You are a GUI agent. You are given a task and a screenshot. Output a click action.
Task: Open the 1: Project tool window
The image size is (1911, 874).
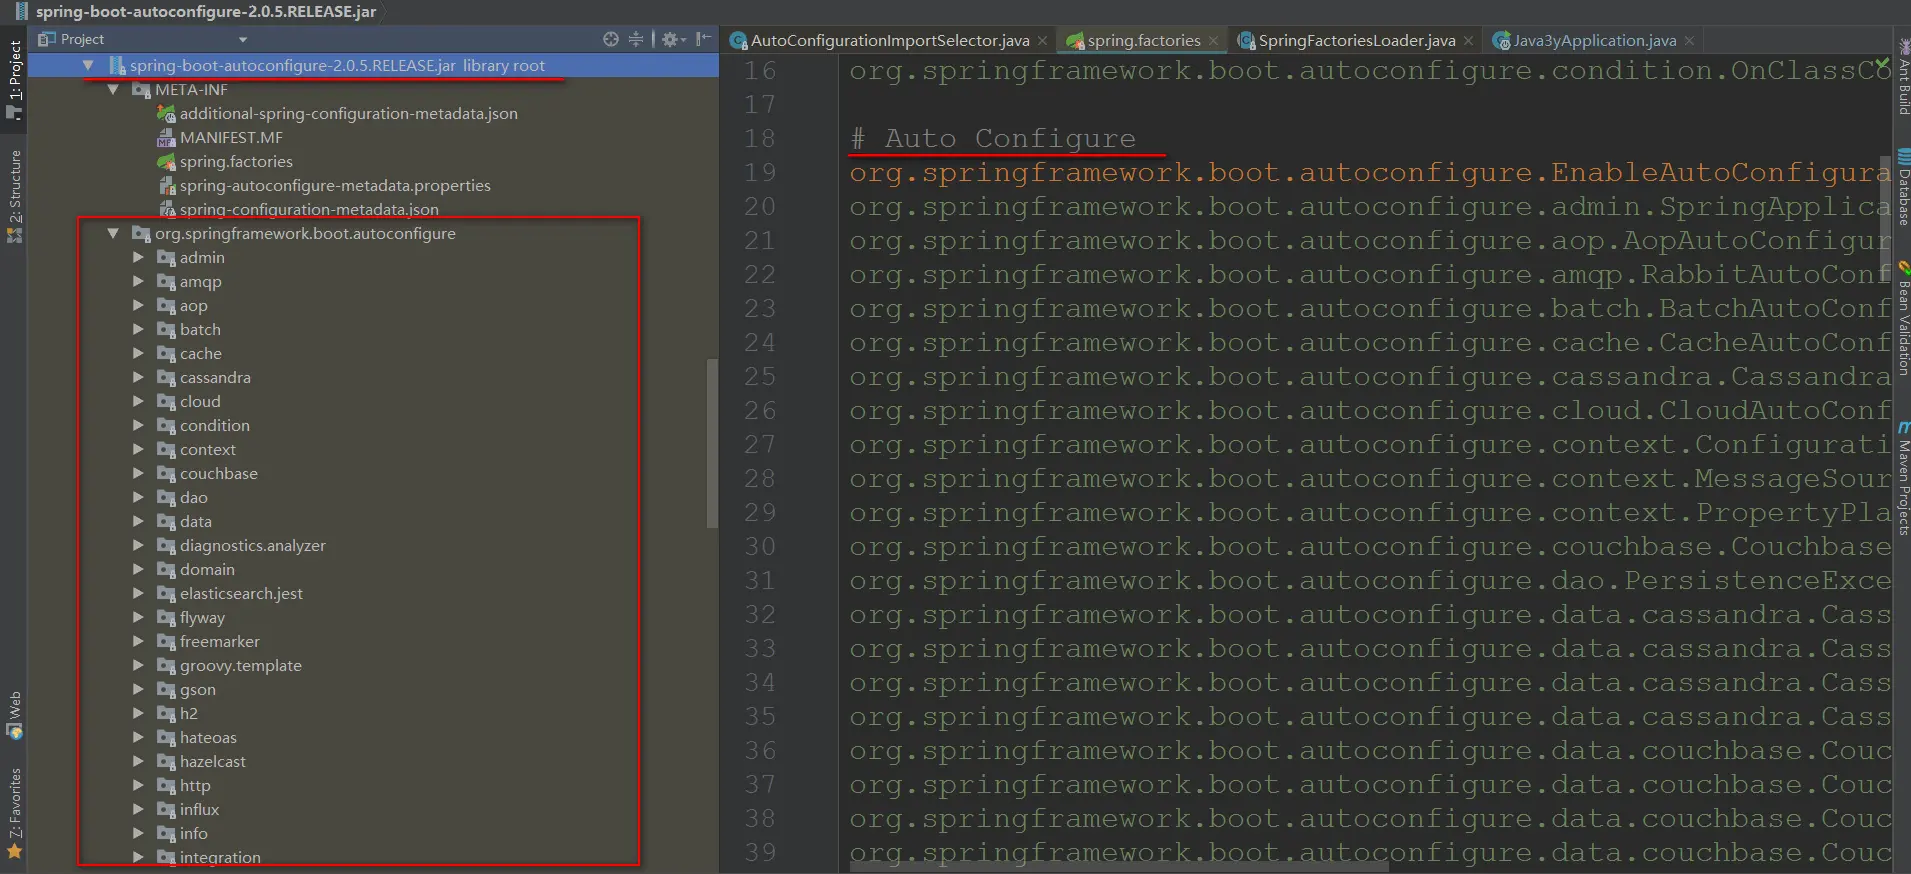[x=14, y=80]
